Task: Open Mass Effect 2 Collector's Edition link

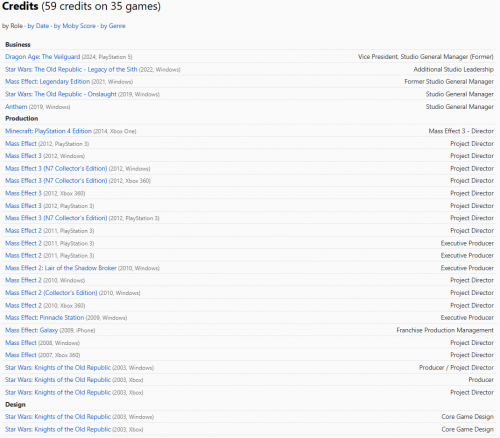Action: [x=51, y=293]
